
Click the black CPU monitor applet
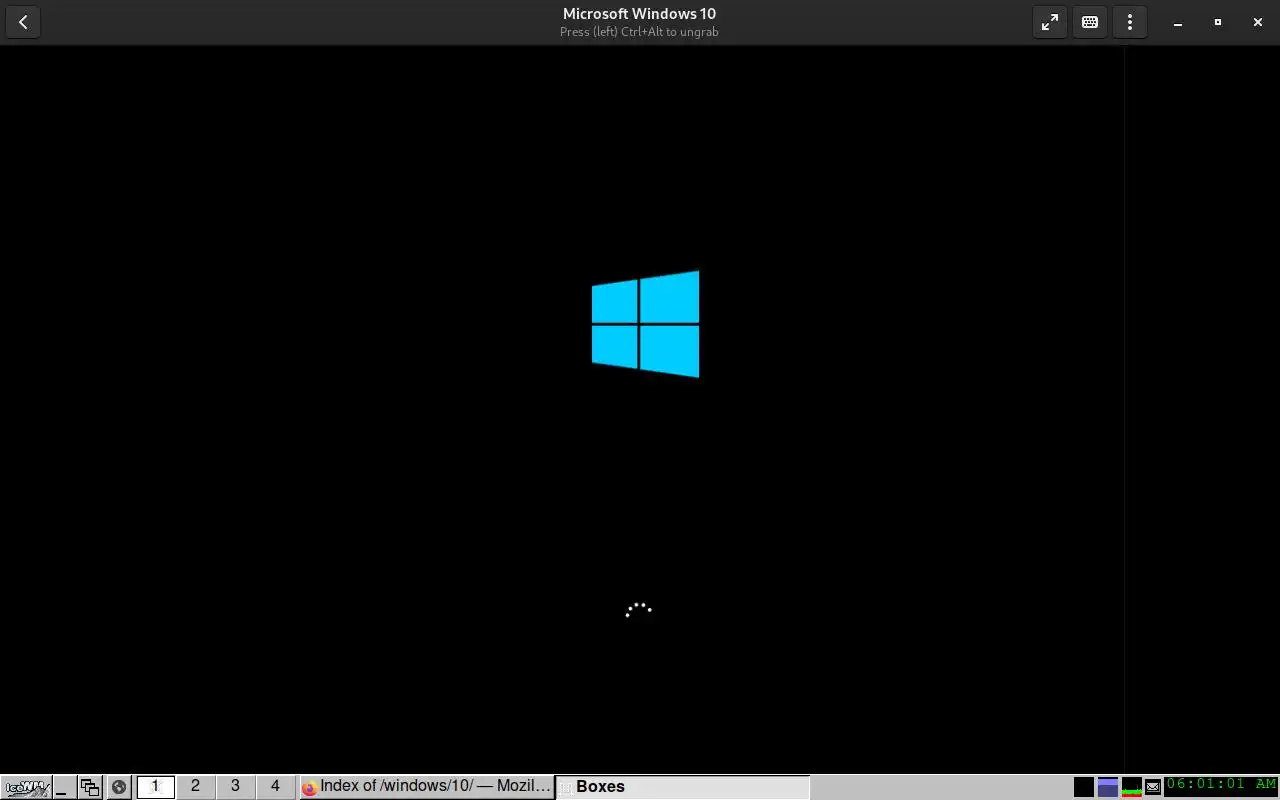(1083, 787)
